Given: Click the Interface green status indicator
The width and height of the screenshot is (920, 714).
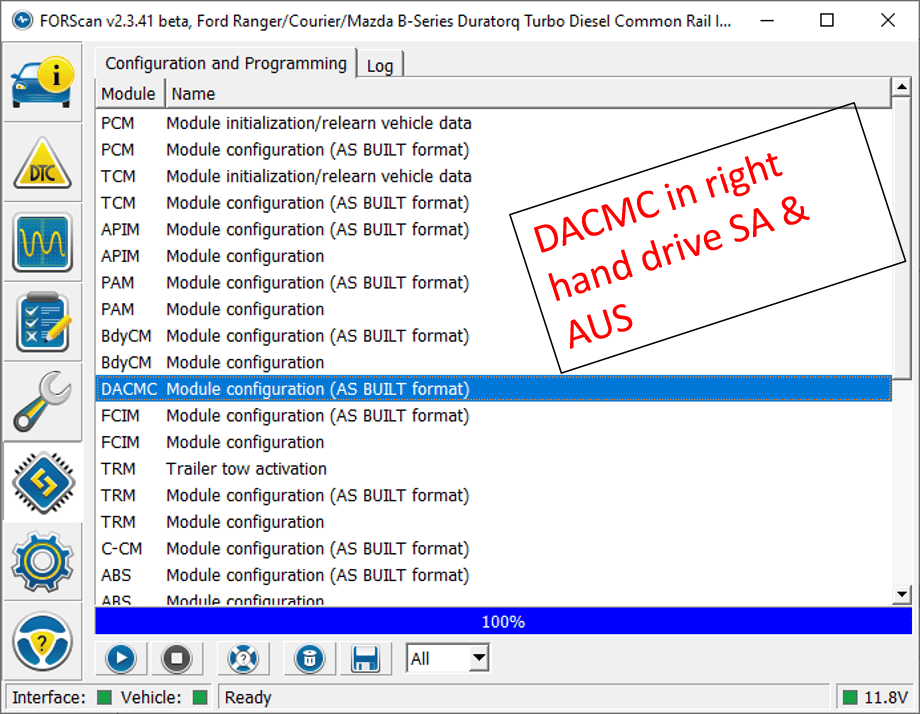Looking at the screenshot, I should (104, 697).
